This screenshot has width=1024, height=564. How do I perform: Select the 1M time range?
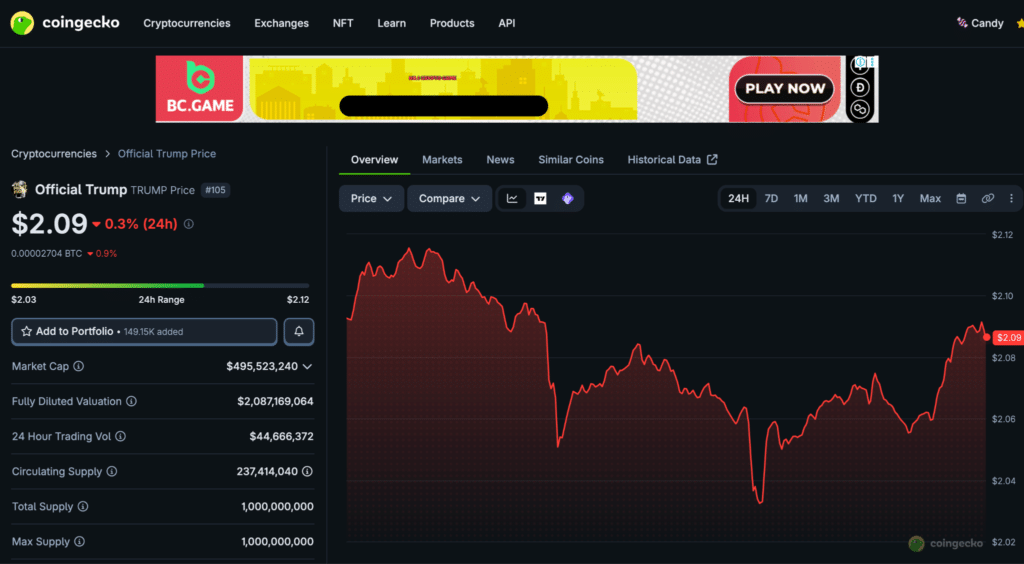801,198
